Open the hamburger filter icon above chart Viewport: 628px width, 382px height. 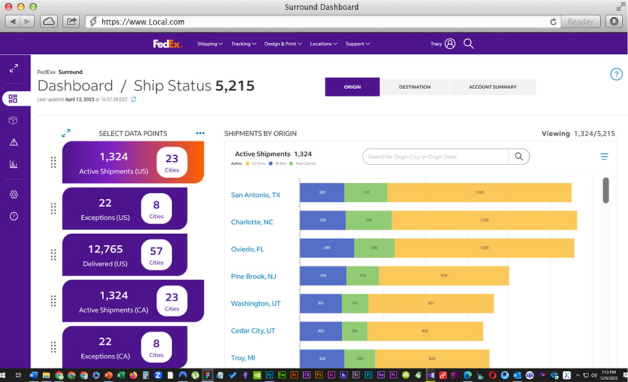coord(604,157)
